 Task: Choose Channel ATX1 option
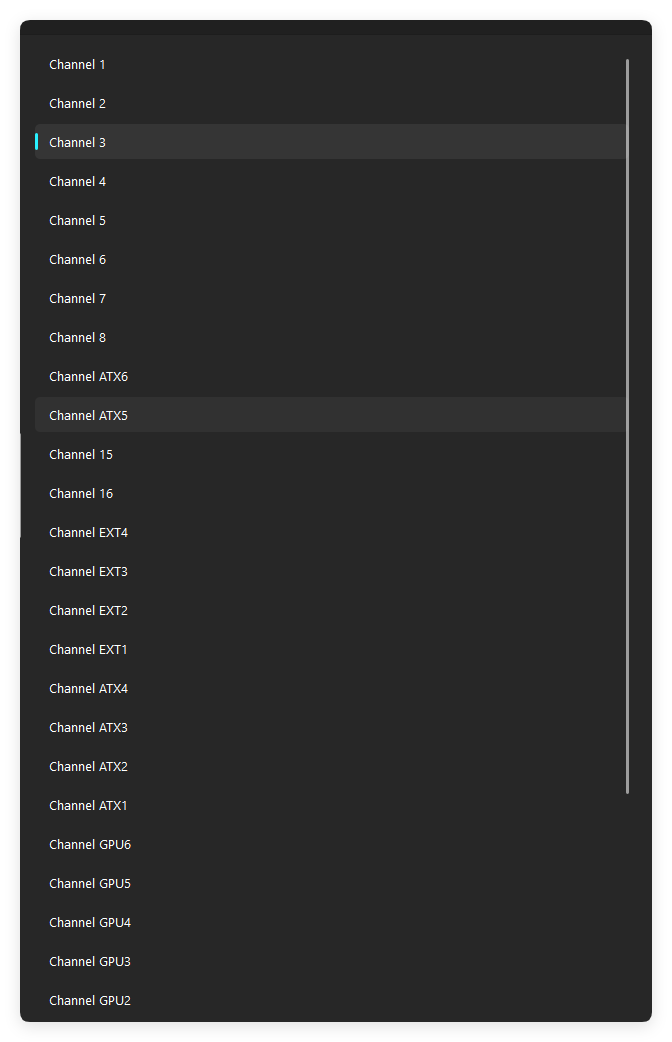tap(332, 805)
